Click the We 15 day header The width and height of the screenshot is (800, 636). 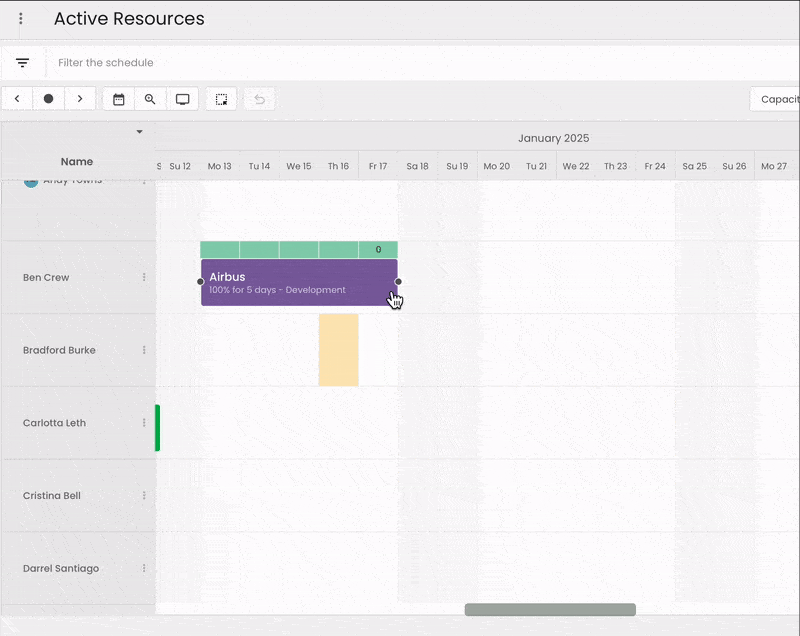298,166
